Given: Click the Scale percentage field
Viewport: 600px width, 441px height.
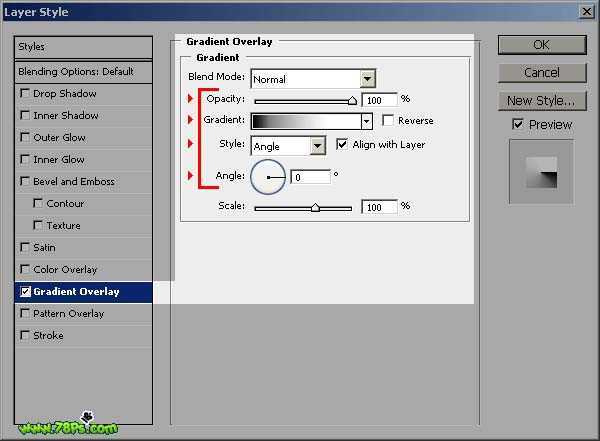Looking at the screenshot, I should click(379, 207).
